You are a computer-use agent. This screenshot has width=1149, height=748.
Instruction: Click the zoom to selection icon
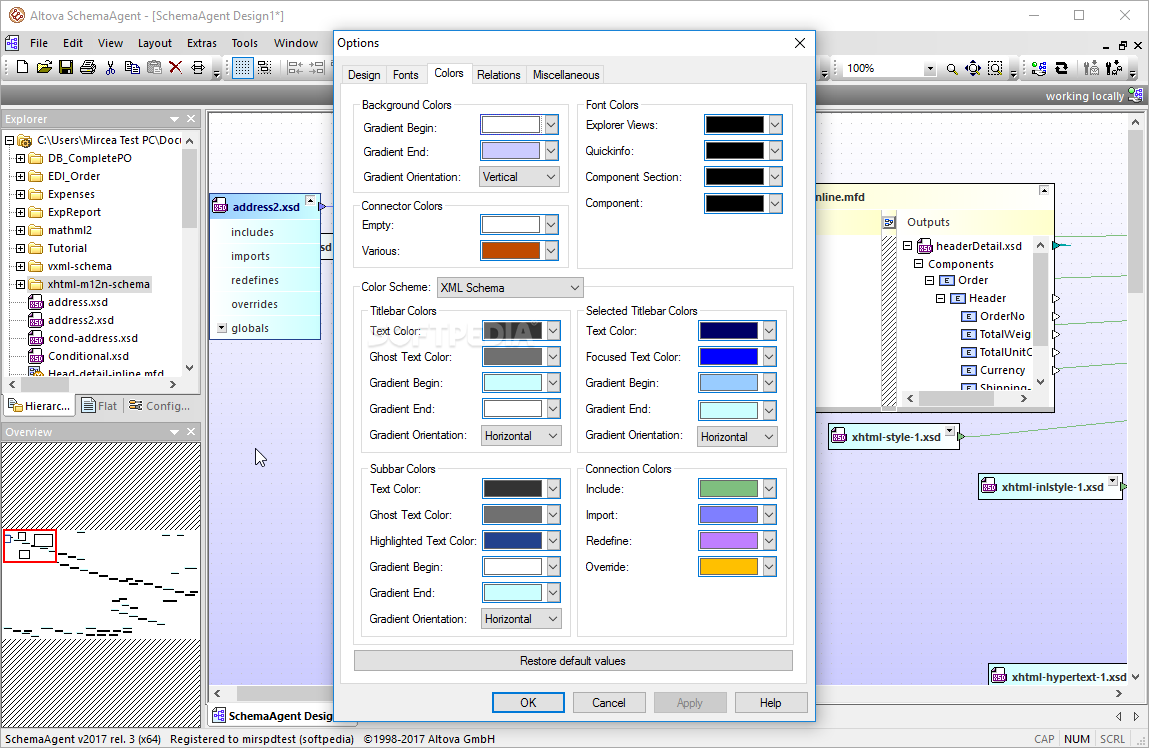tap(995, 69)
